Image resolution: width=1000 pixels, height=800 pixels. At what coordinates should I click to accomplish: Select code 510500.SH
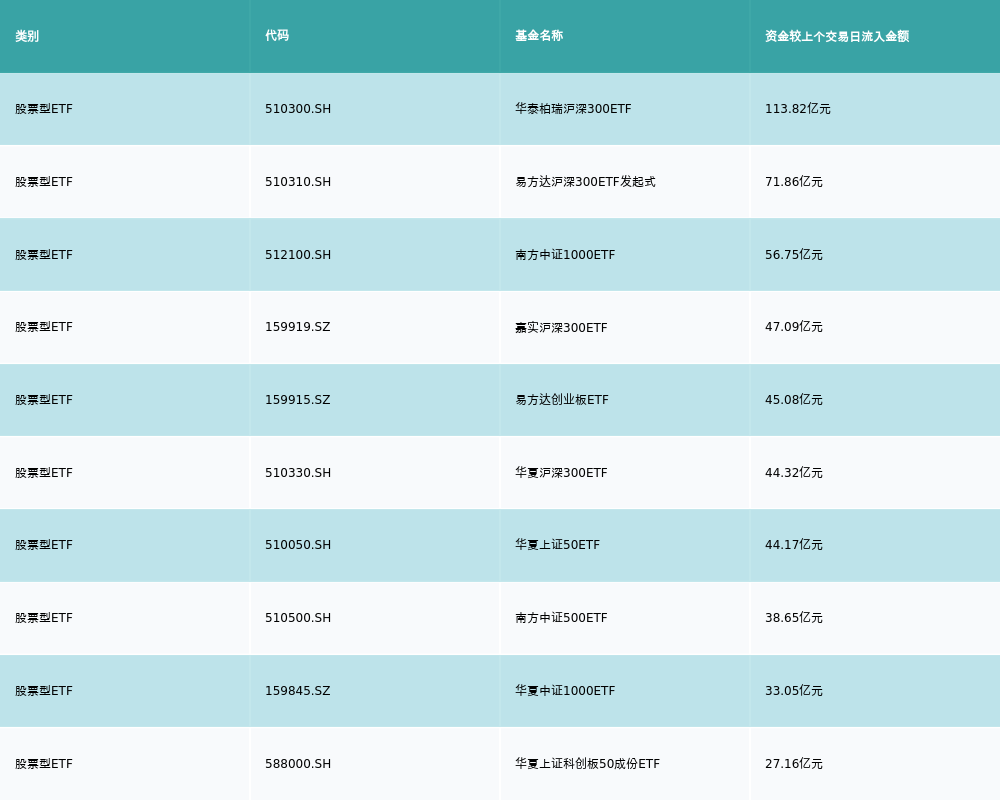pyautogui.click(x=298, y=618)
